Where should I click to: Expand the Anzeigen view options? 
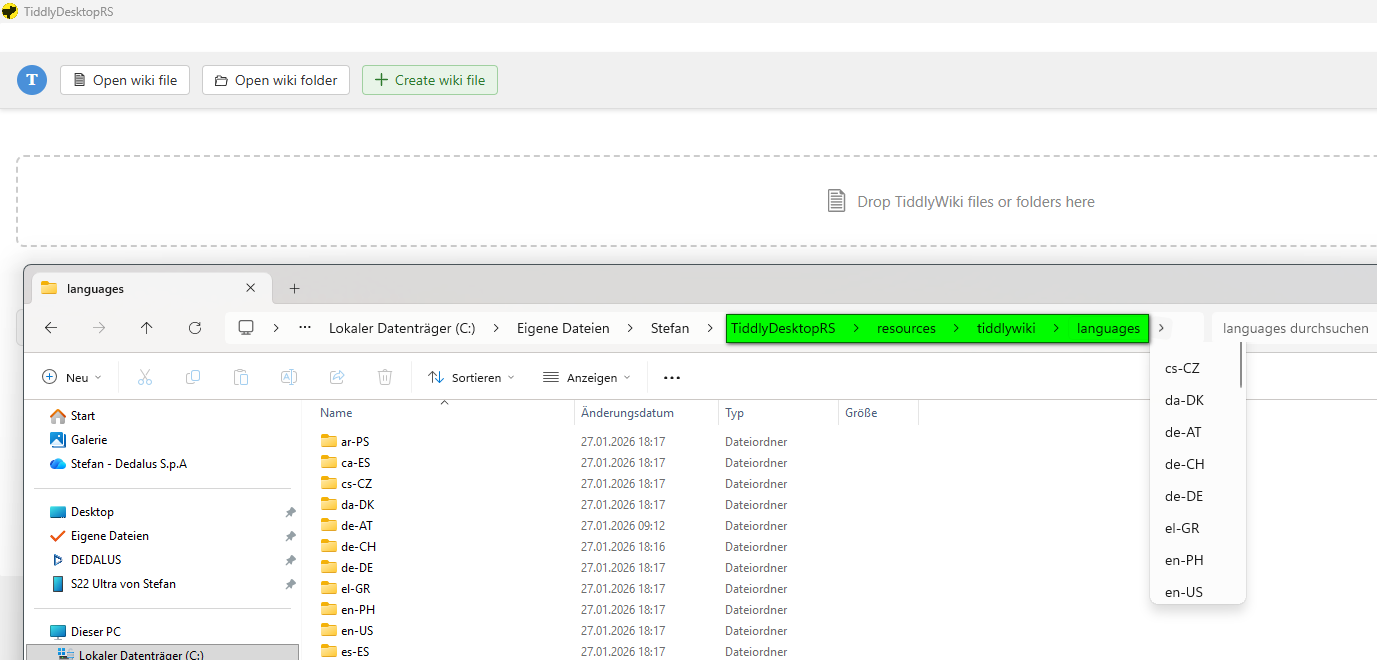(x=588, y=377)
